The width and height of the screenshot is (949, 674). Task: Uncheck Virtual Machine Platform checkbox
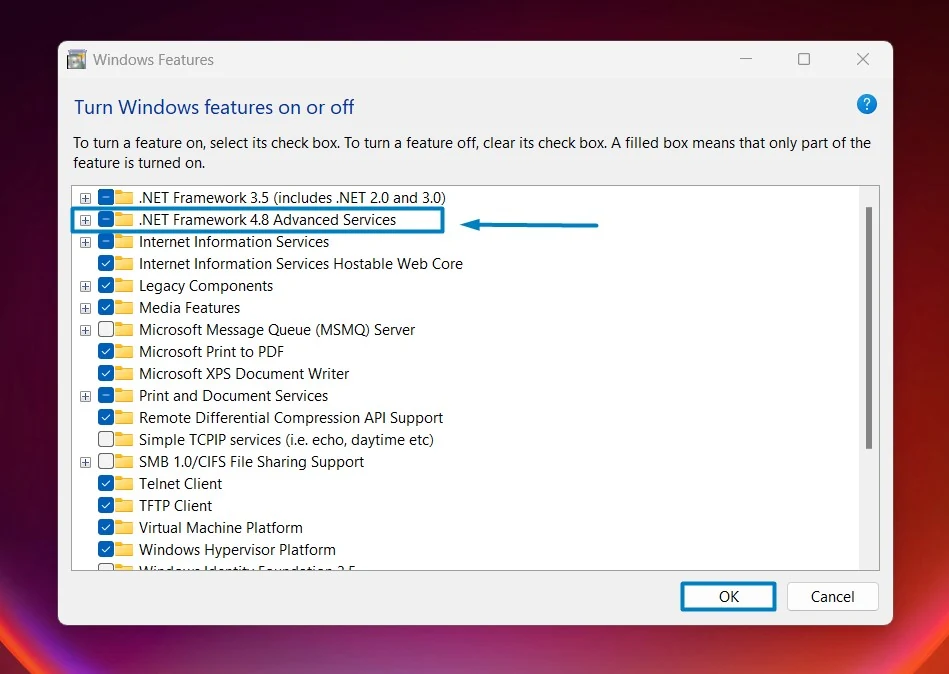pos(106,528)
